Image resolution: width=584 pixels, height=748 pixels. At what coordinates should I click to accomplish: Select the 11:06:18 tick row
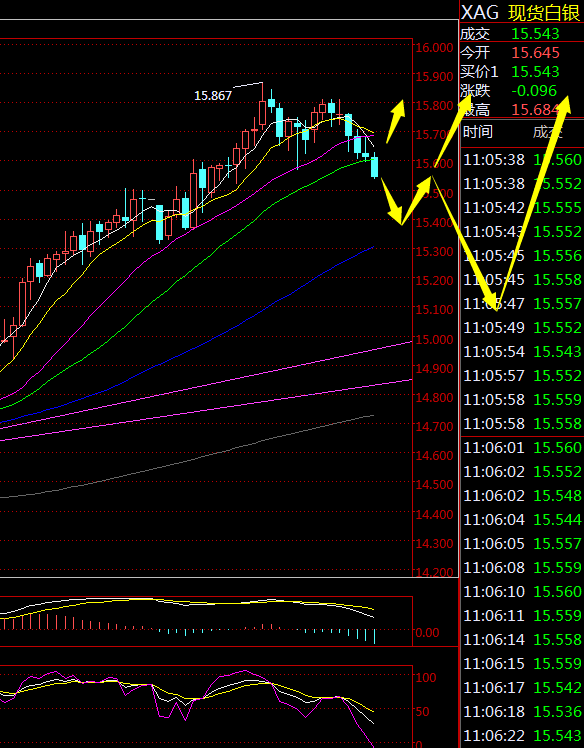[x=522, y=711]
